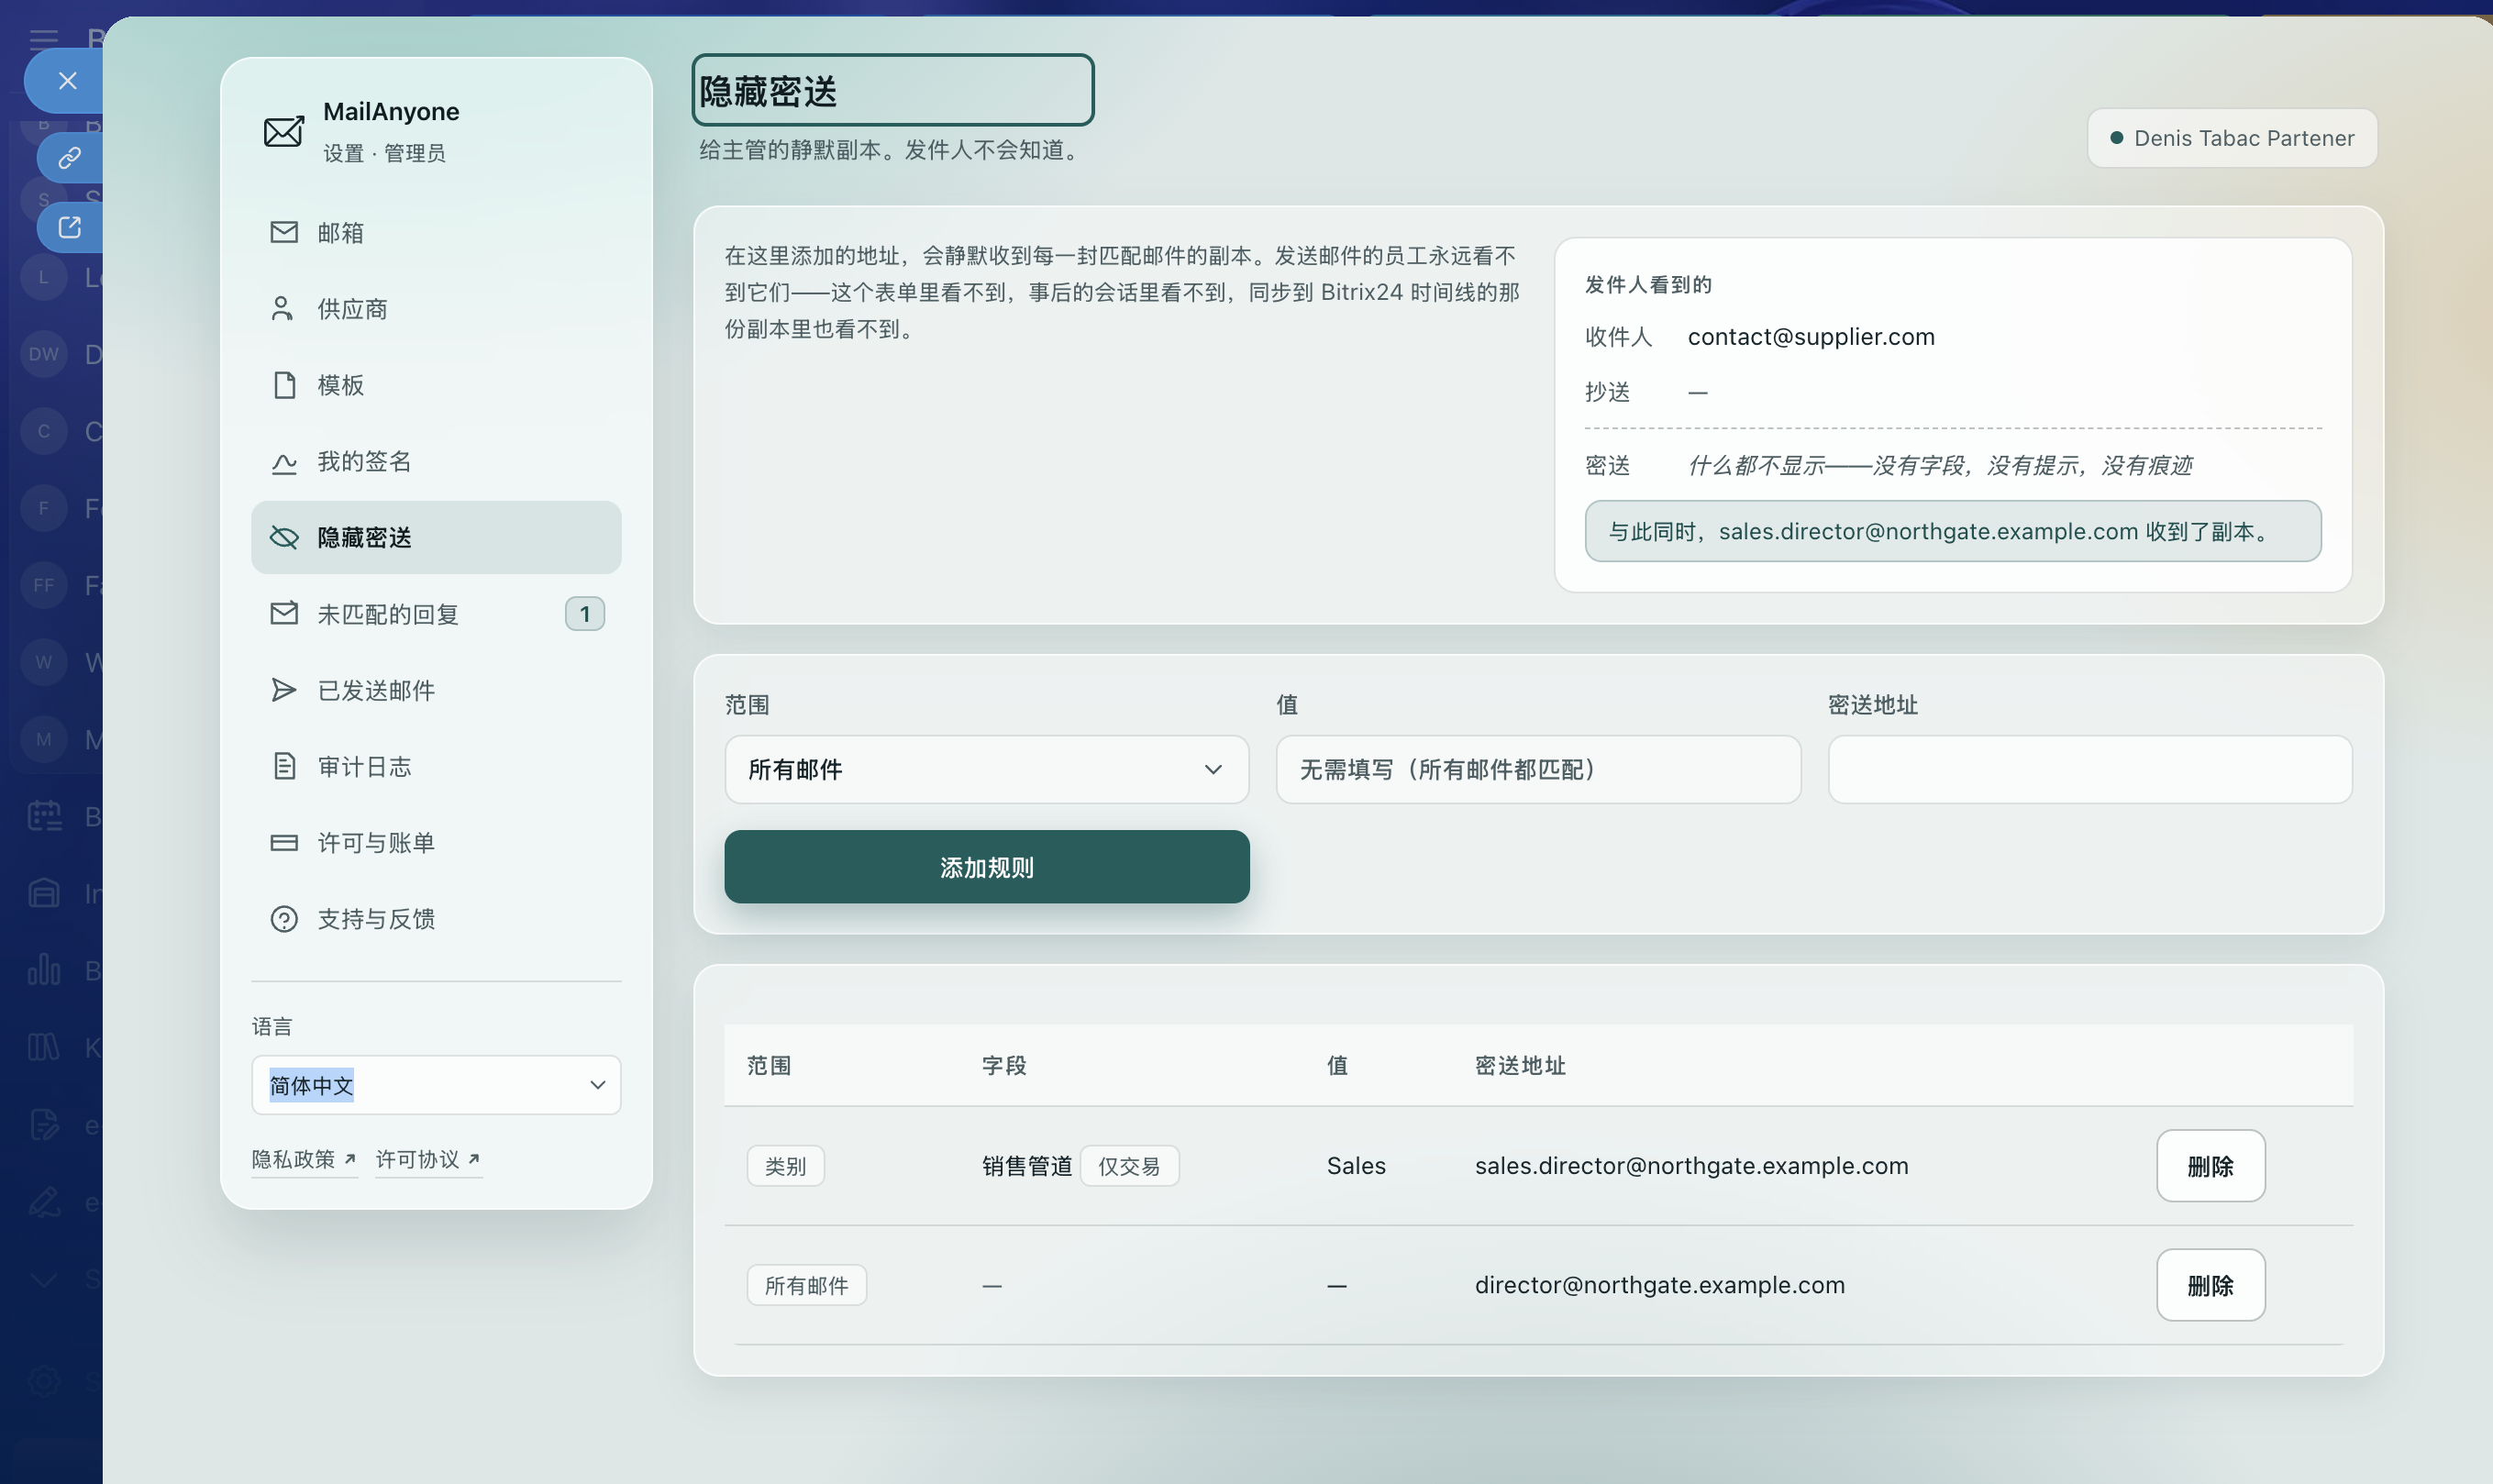Click the 仅交易 tag in the rules table
Viewport: 2493px width, 1484px height.
point(1129,1166)
